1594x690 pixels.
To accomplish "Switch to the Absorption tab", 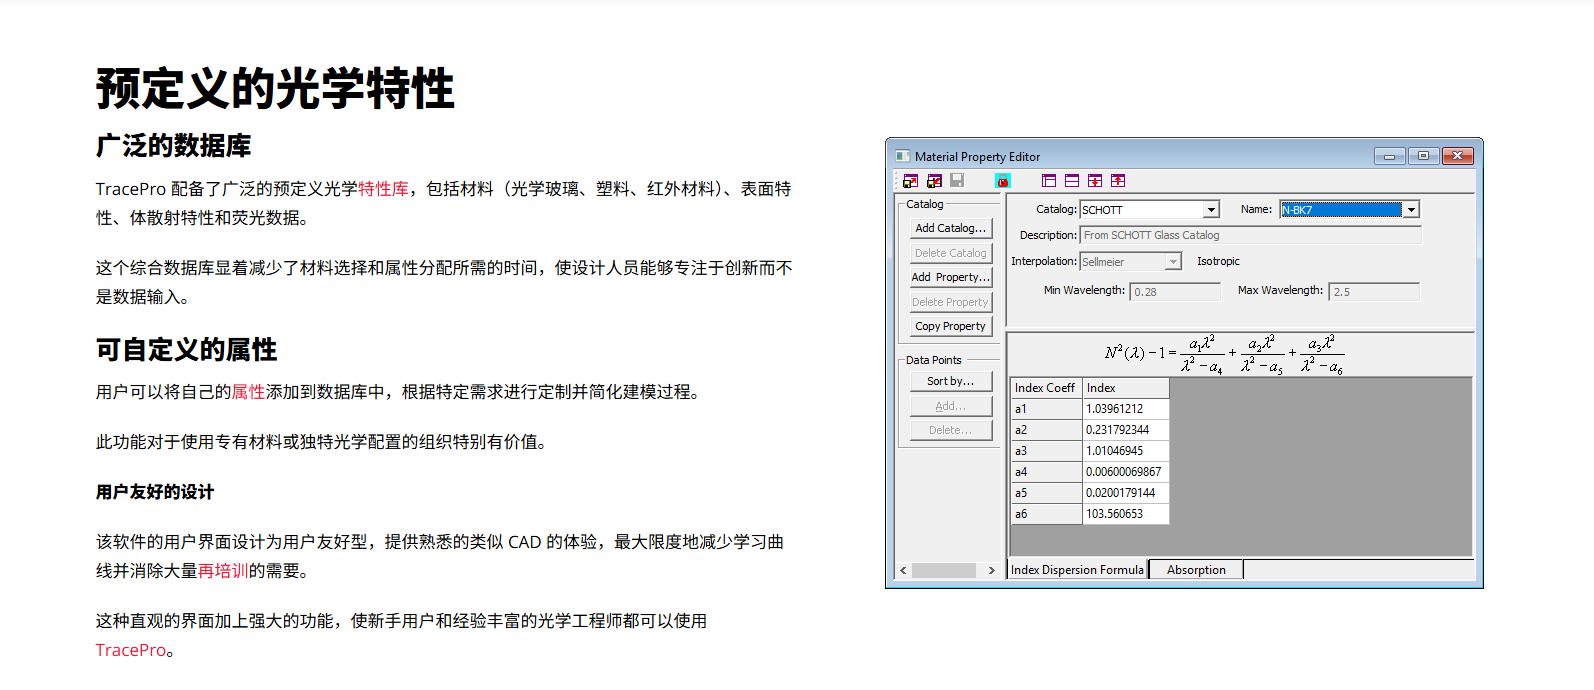I will (x=1196, y=570).
